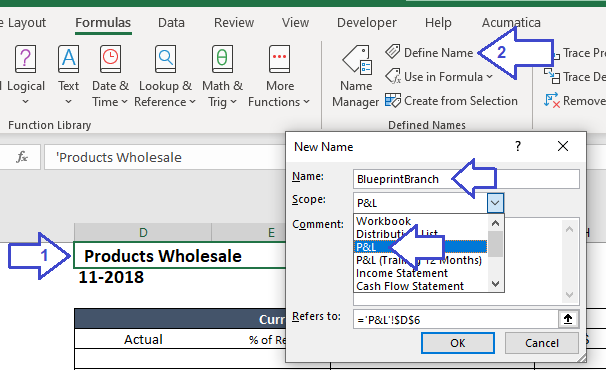Open the Page Layout tab

[23, 23]
